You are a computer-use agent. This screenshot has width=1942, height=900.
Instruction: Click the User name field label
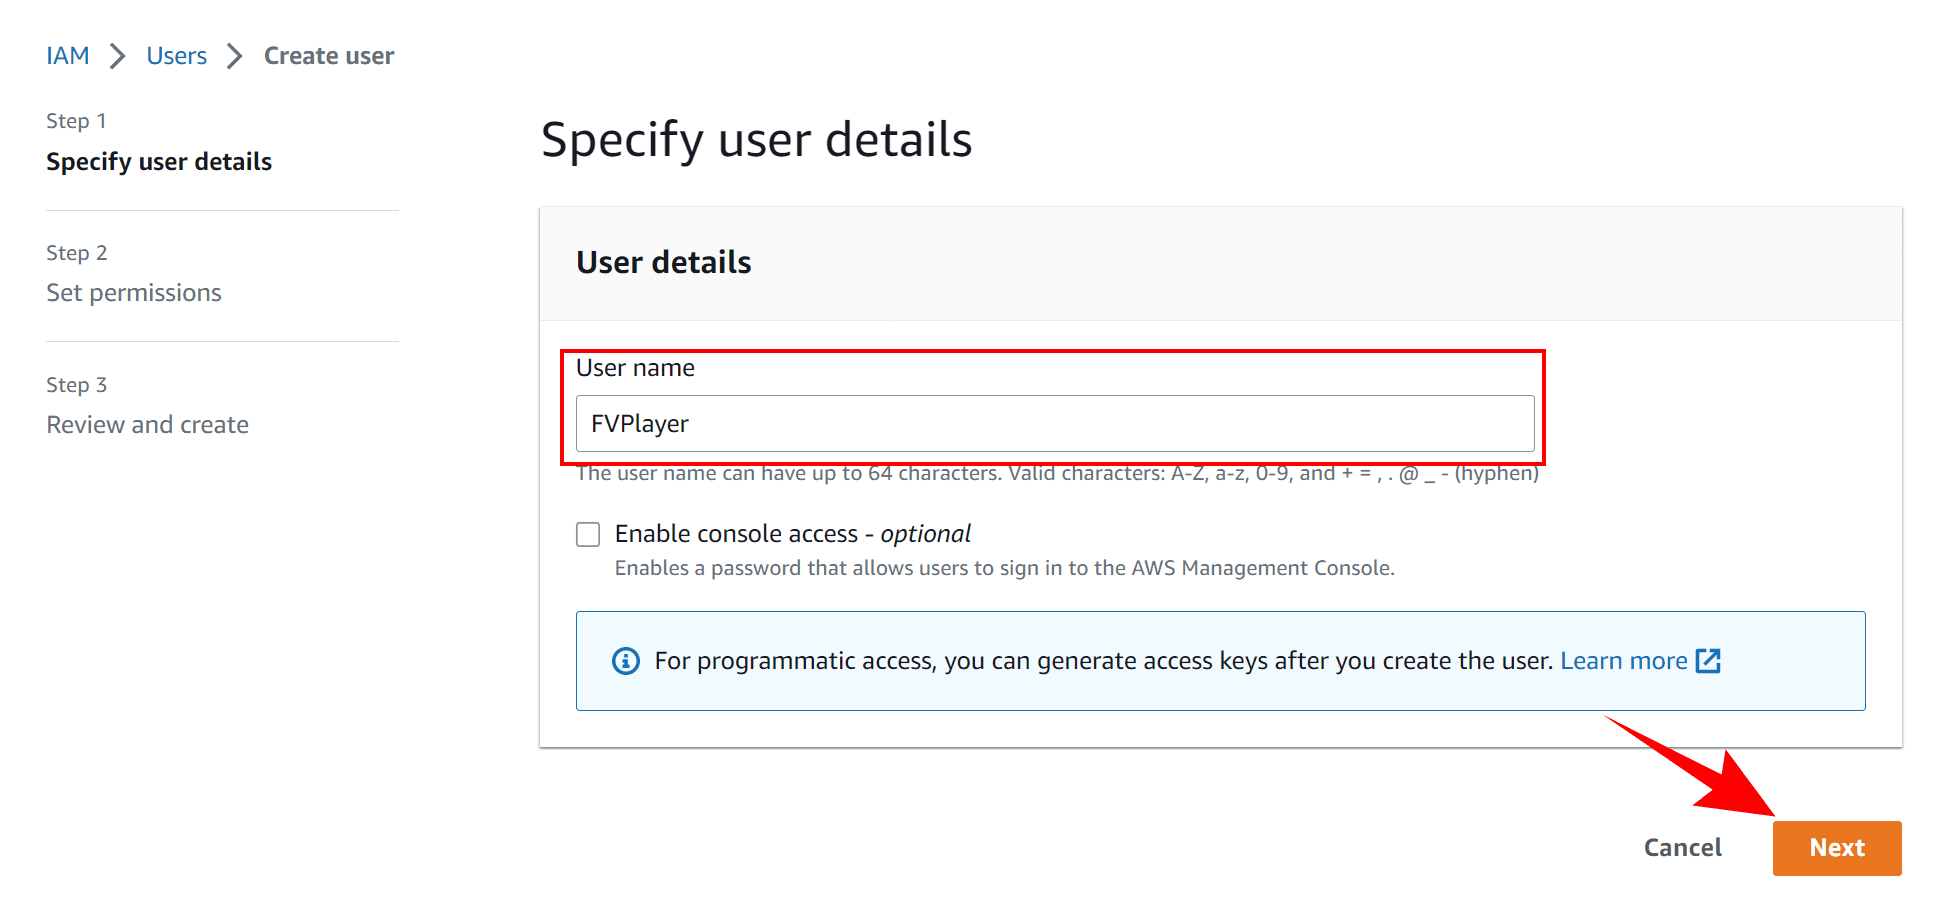coord(635,368)
